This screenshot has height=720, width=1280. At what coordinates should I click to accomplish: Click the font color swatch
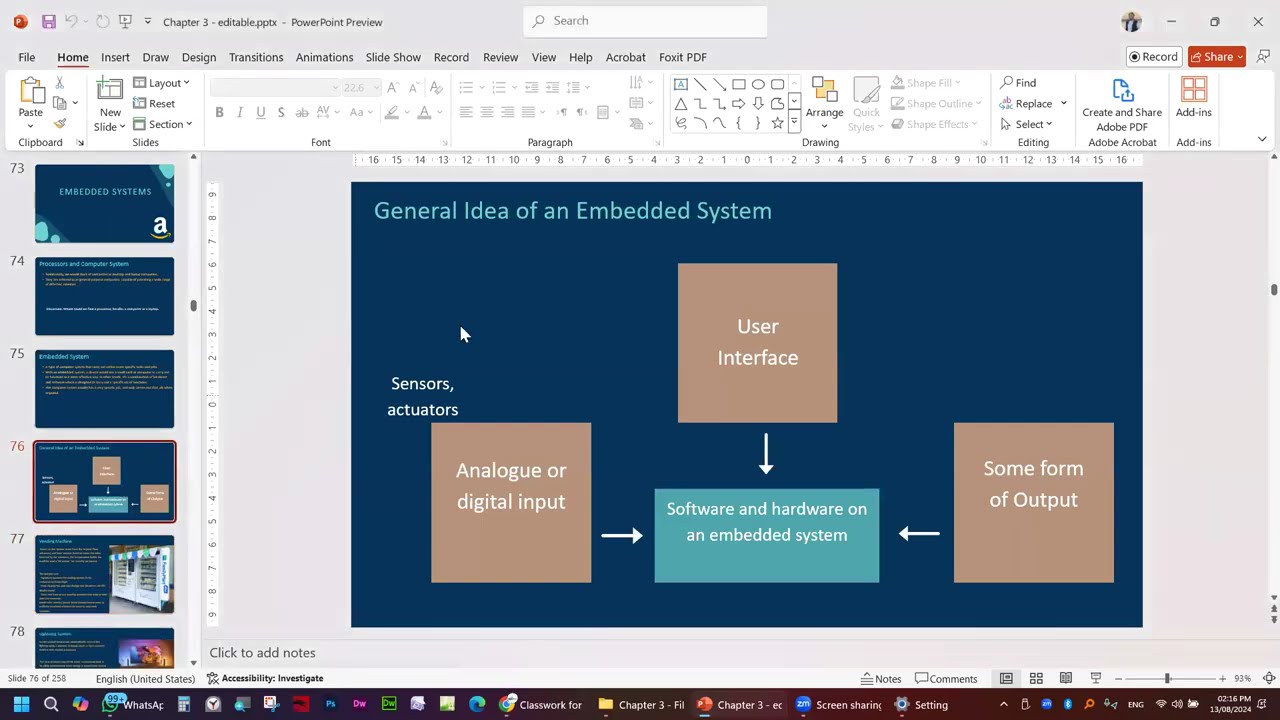point(424,113)
